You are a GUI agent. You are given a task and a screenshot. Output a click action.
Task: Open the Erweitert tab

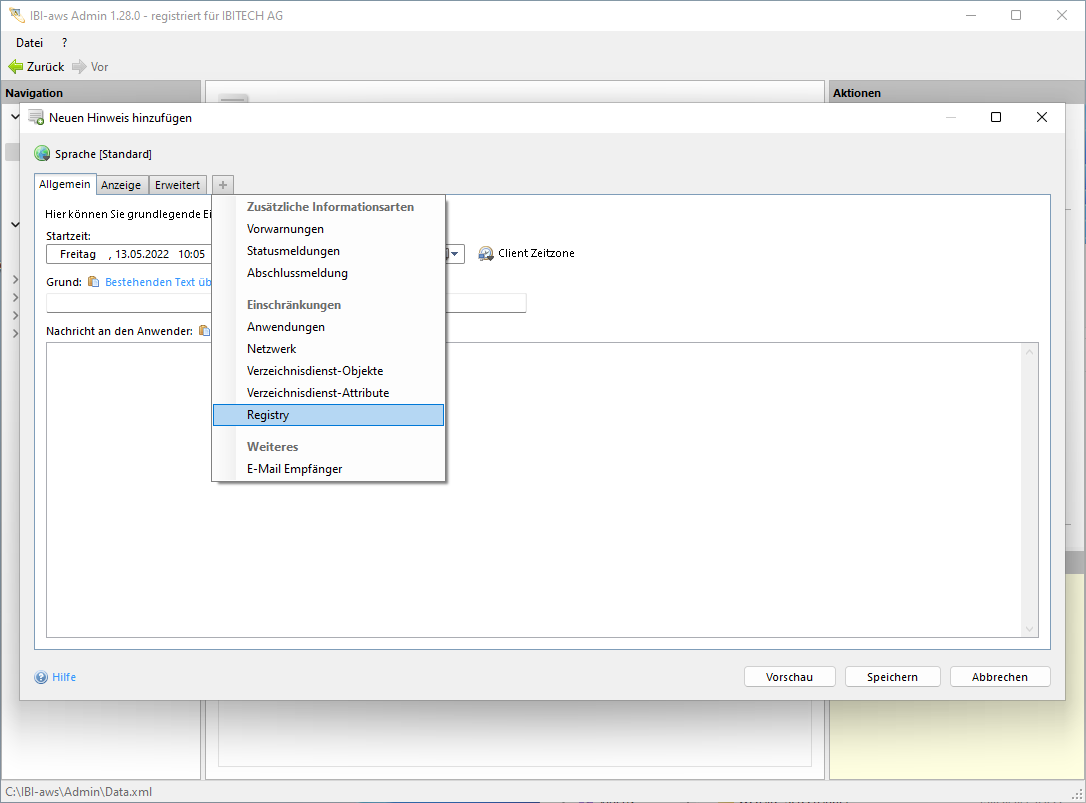[177, 185]
